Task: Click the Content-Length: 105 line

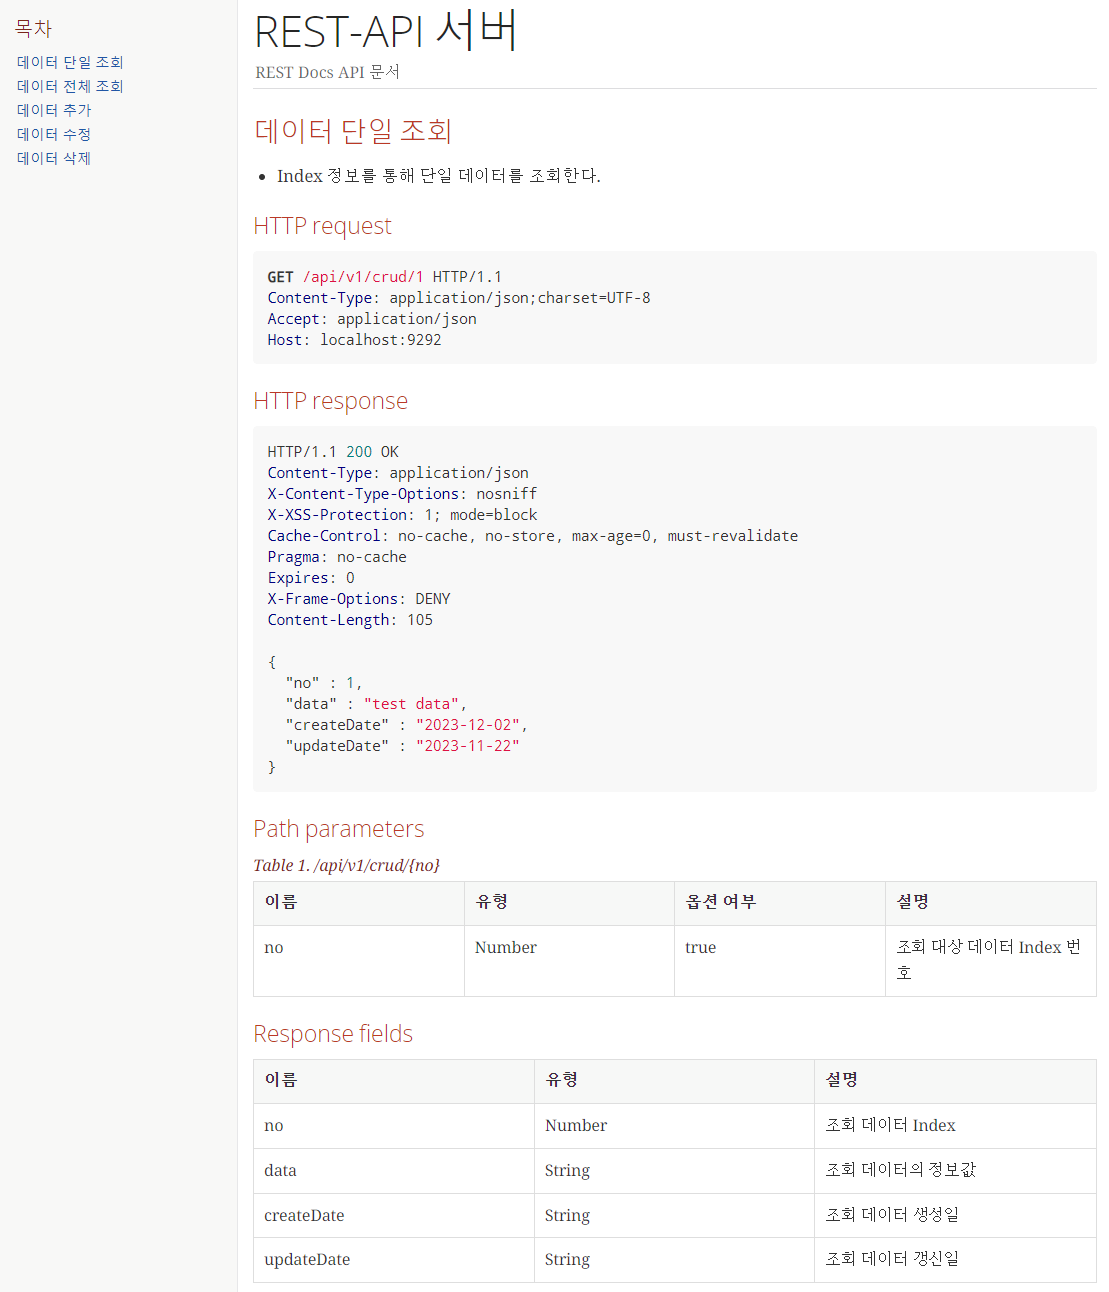Action: [x=350, y=620]
